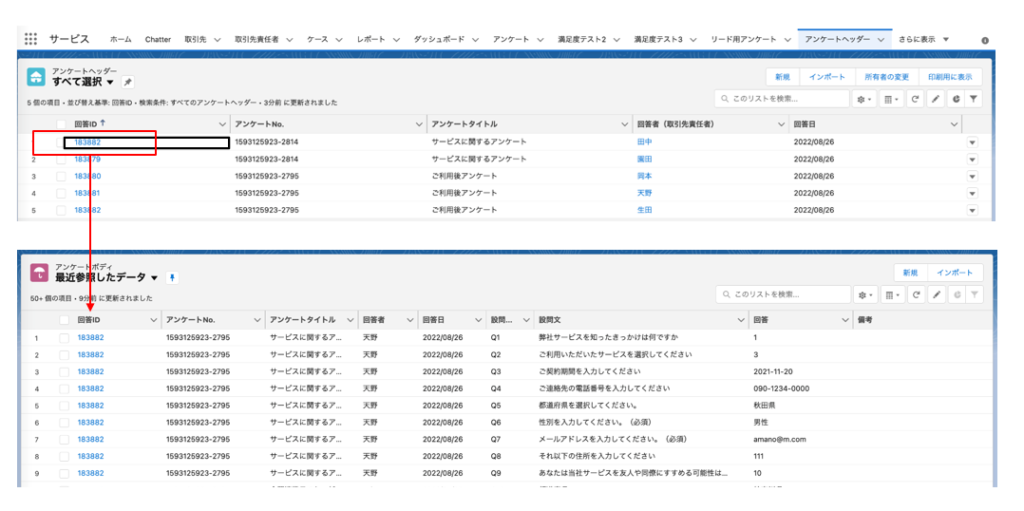This screenshot has height=511, width=1024.
Task: Refresh the アンケートボディ list
Action: pos(916,295)
